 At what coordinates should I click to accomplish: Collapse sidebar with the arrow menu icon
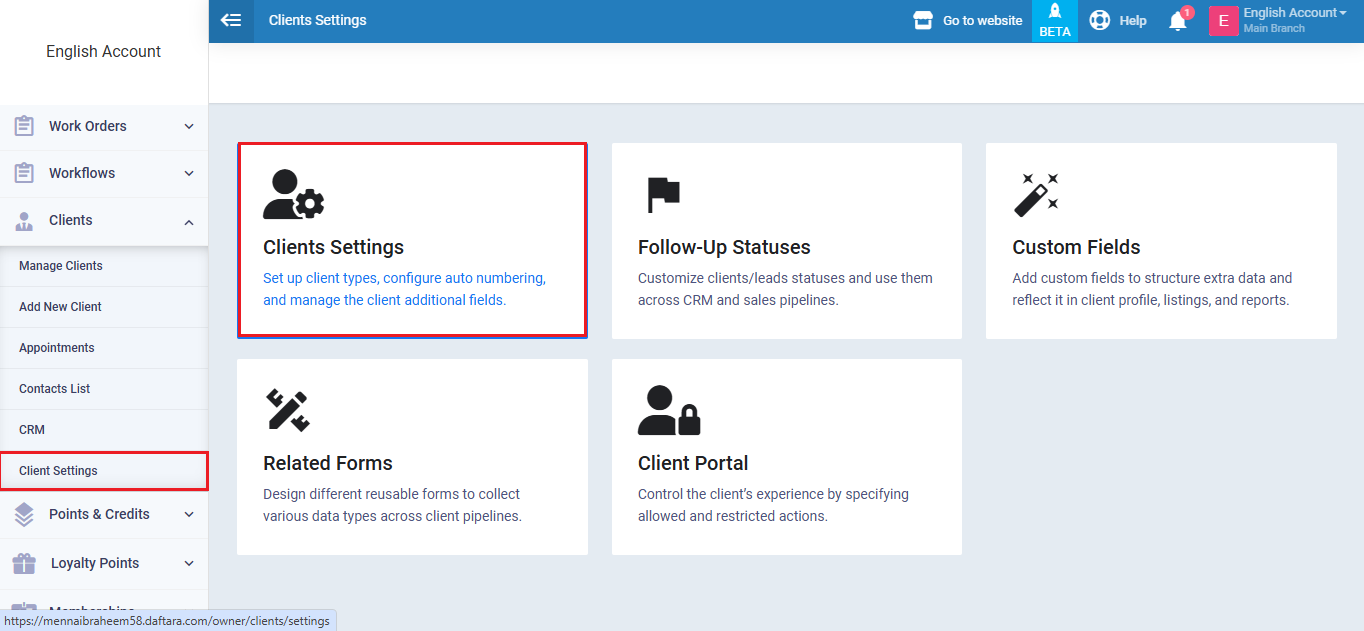coord(231,20)
